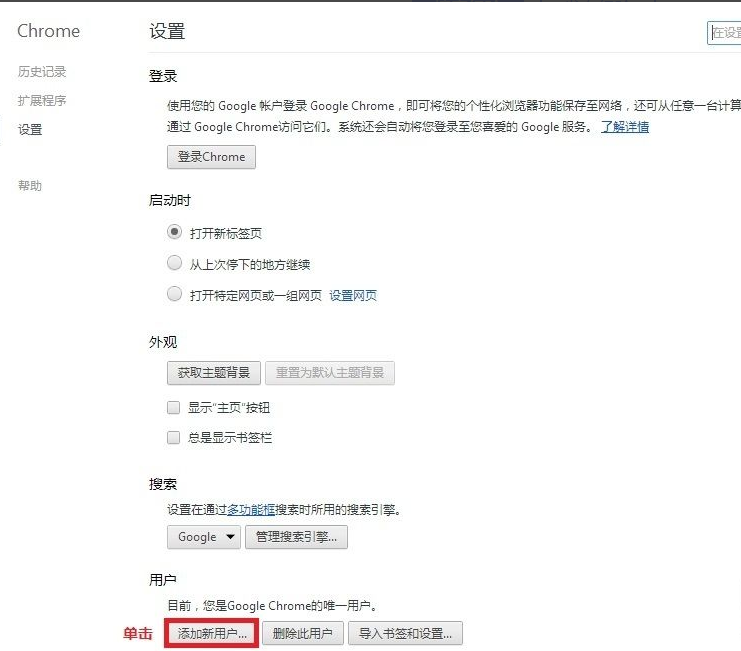741x651 pixels.
Task: Click the 获取主题背景 button
Action: coord(214,373)
